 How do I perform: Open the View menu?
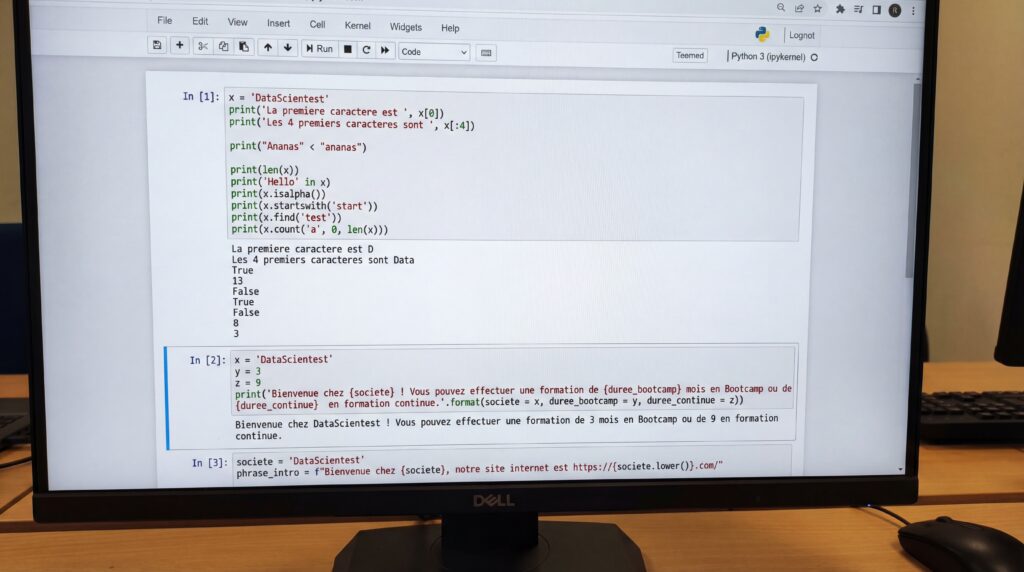238,22
